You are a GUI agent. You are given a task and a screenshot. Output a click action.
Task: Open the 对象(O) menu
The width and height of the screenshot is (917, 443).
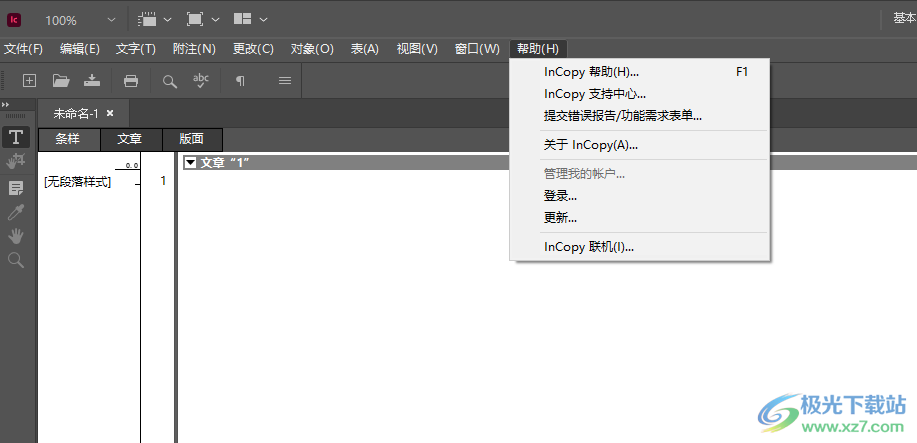[x=312, y=49]
